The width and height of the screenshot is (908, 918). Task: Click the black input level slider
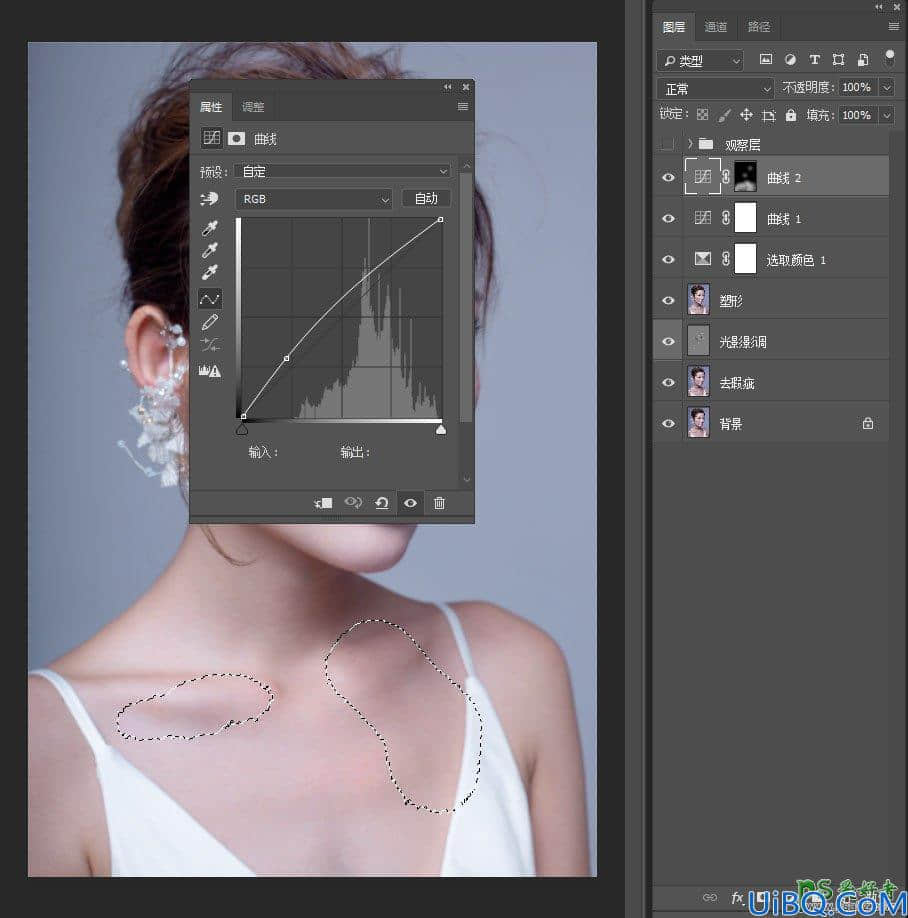242,430
